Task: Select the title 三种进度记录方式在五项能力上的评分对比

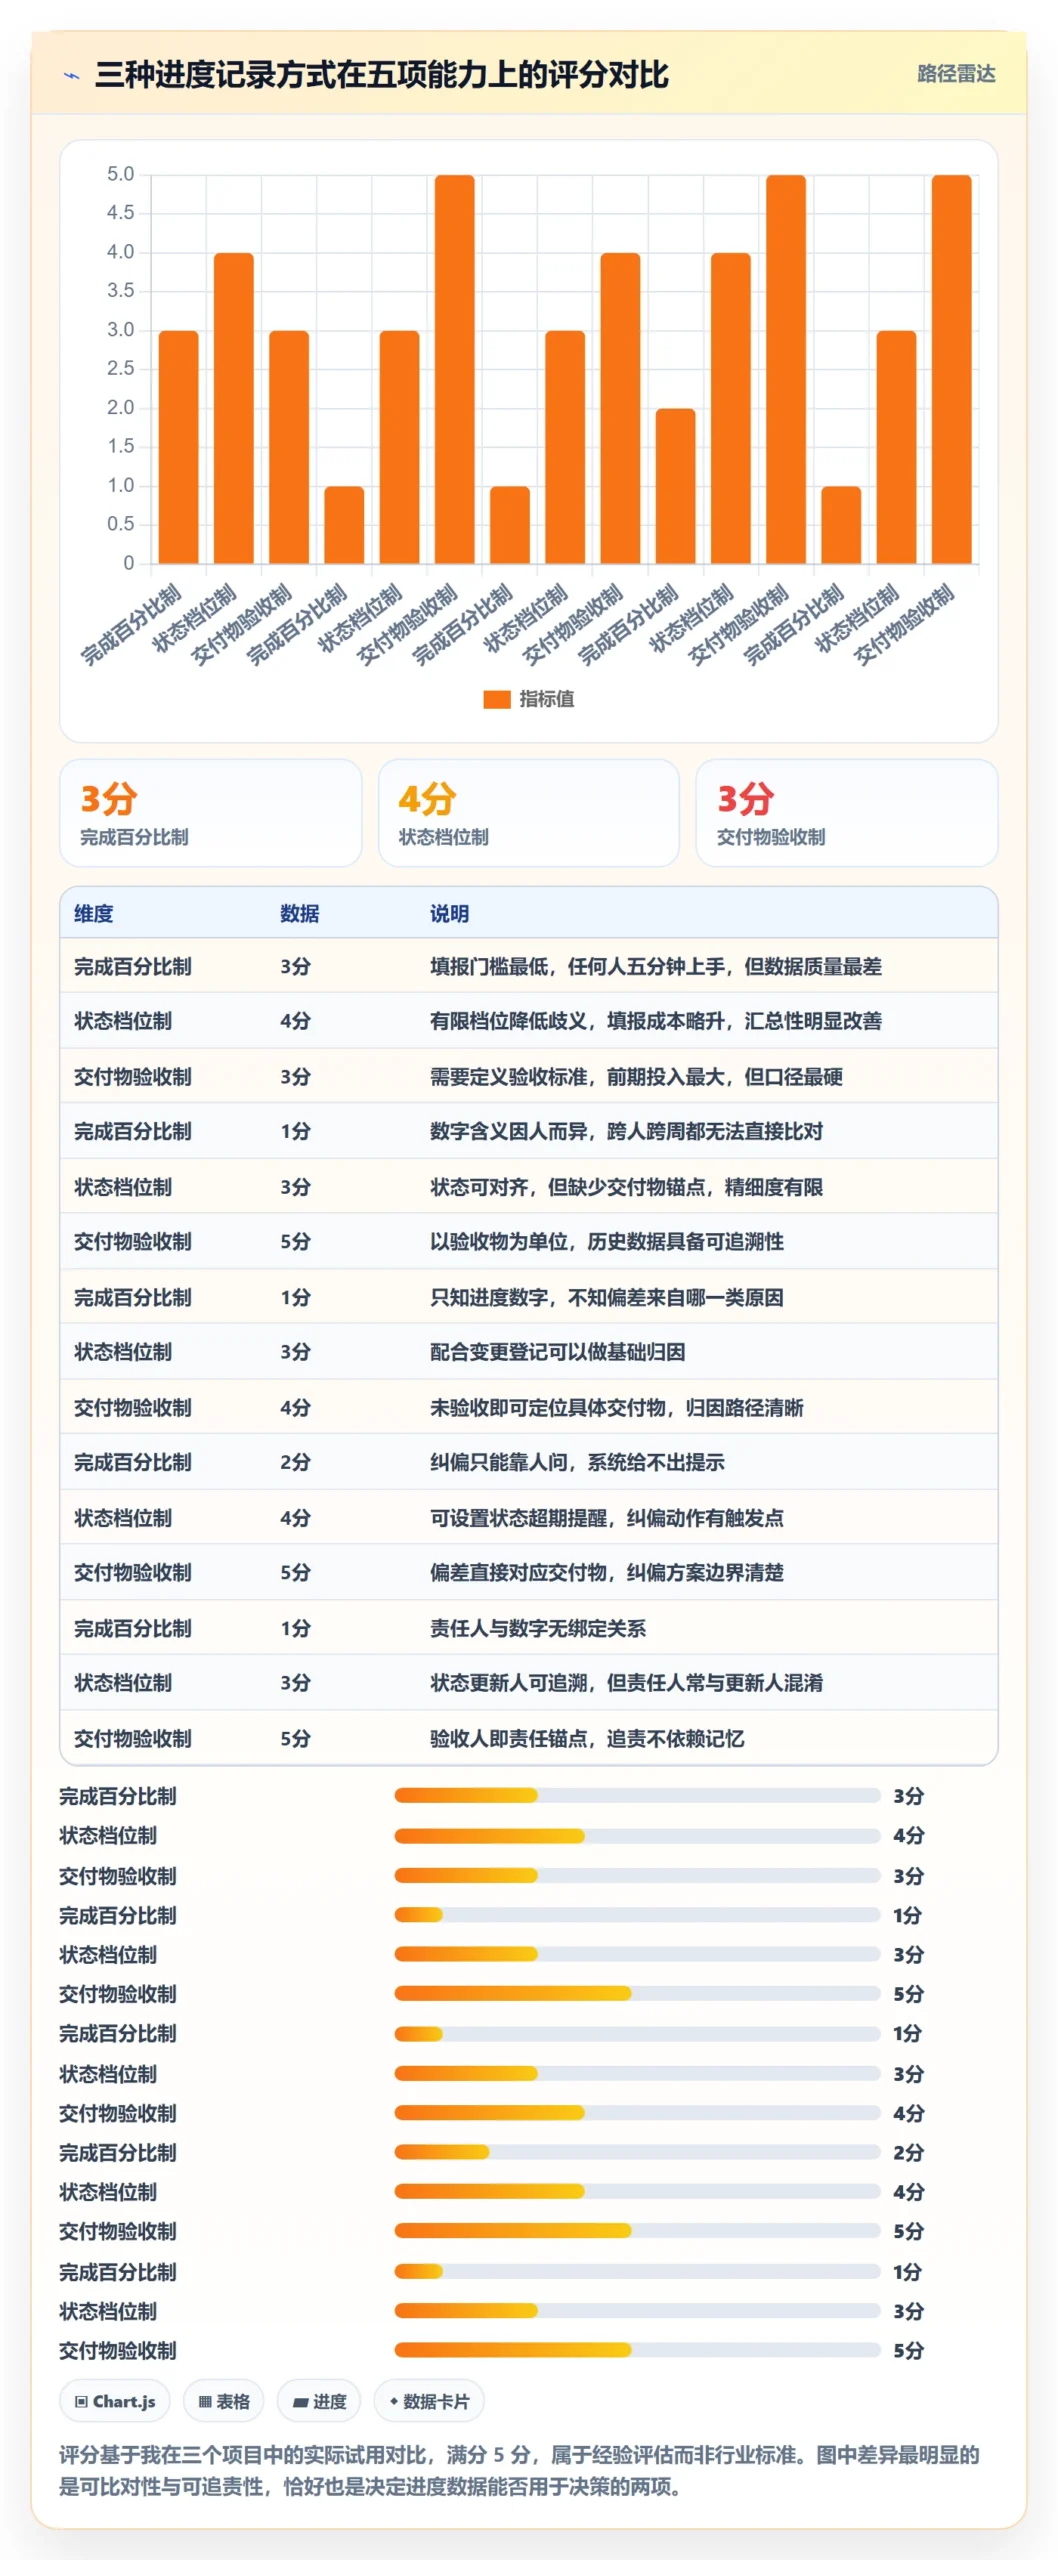Action: point(381,75)
